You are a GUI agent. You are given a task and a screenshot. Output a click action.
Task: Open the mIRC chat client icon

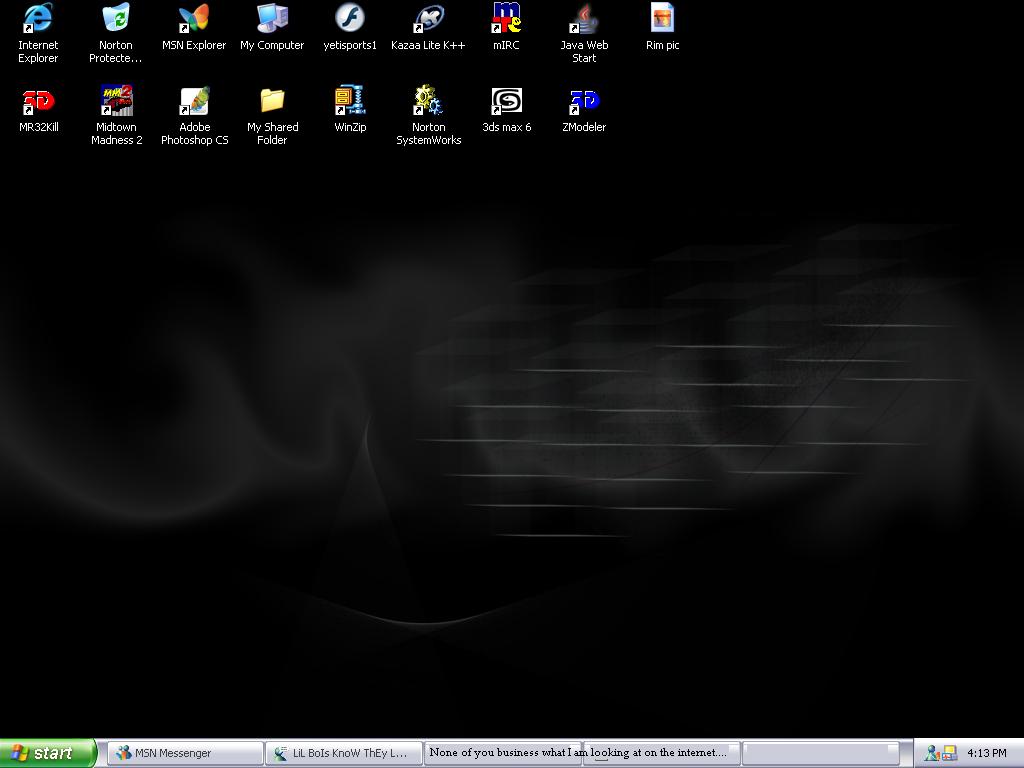(506, 19)
